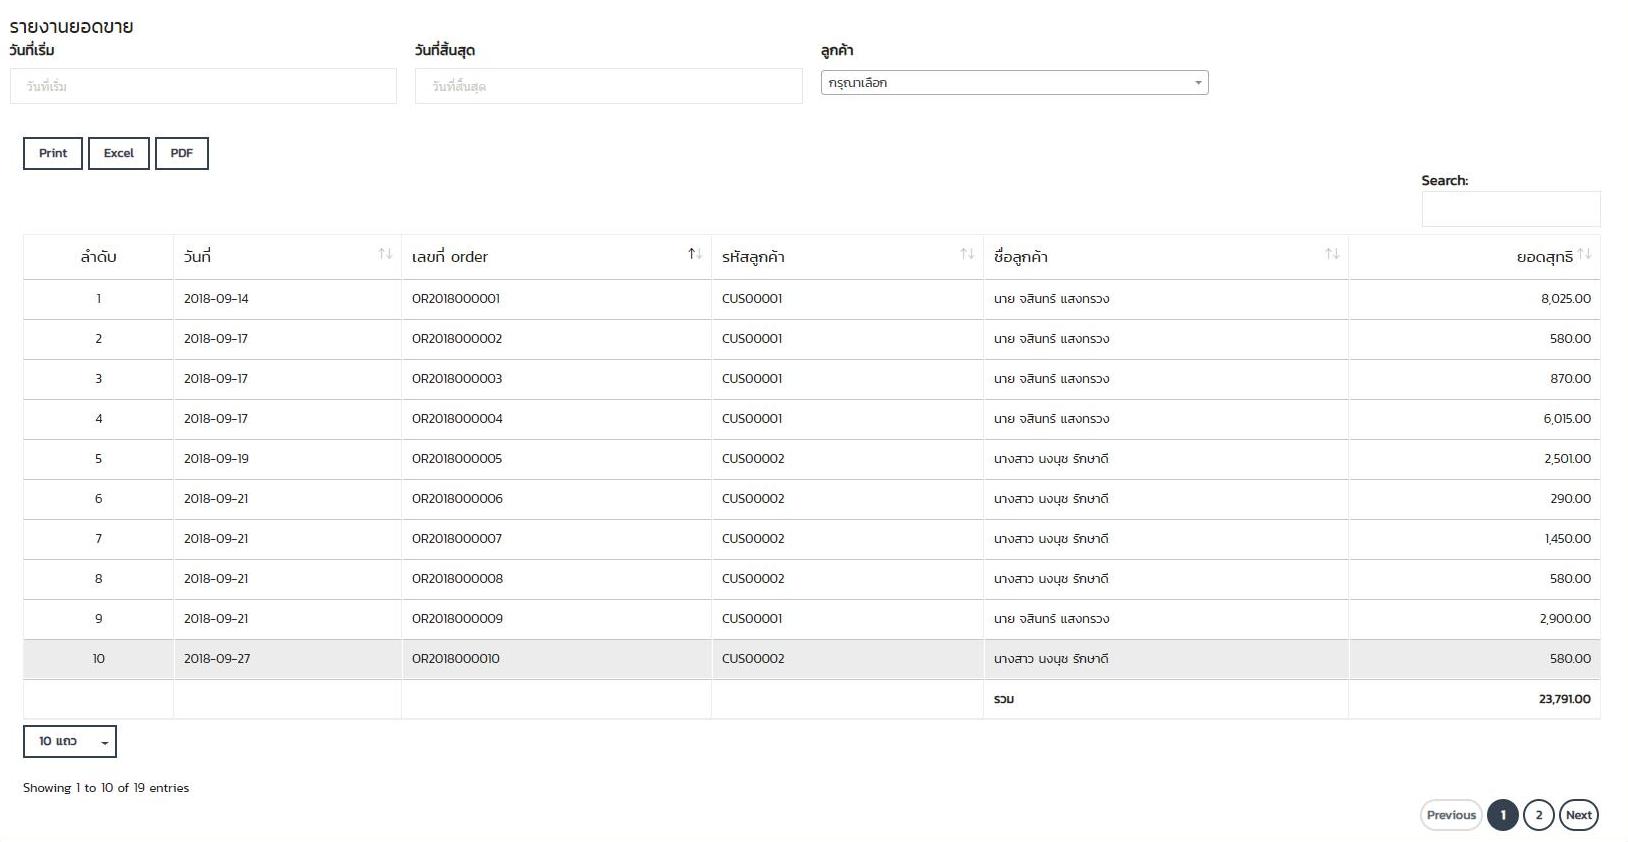
Task: Click order row OR2018000005
Action: tap(457, 459)
